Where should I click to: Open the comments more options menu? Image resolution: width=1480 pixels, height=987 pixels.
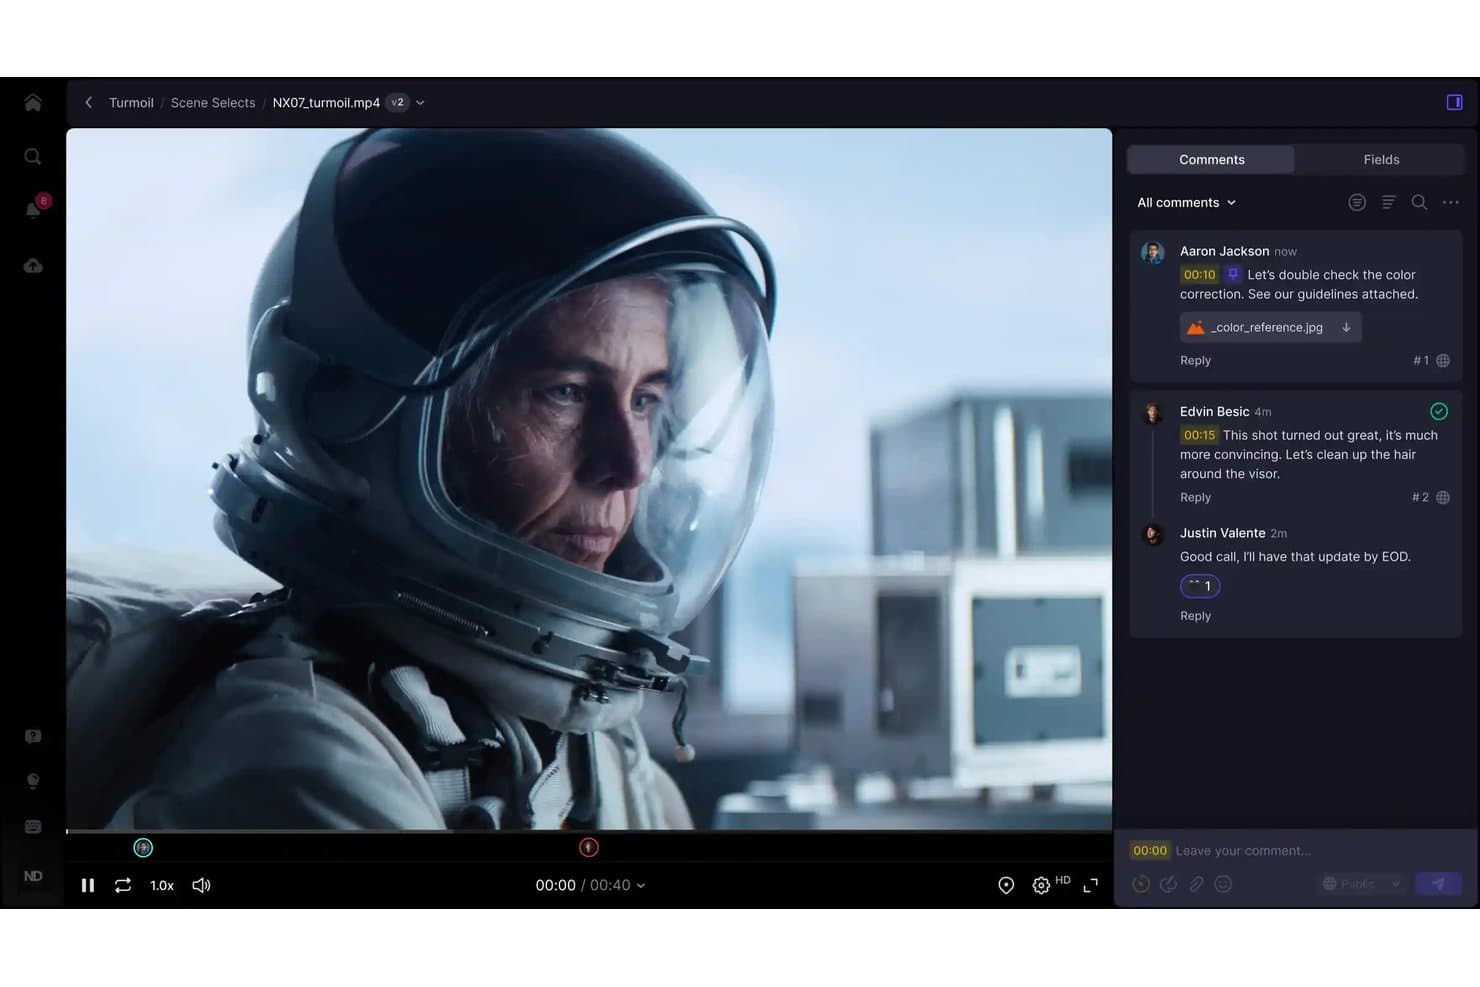click(1451, 202)
